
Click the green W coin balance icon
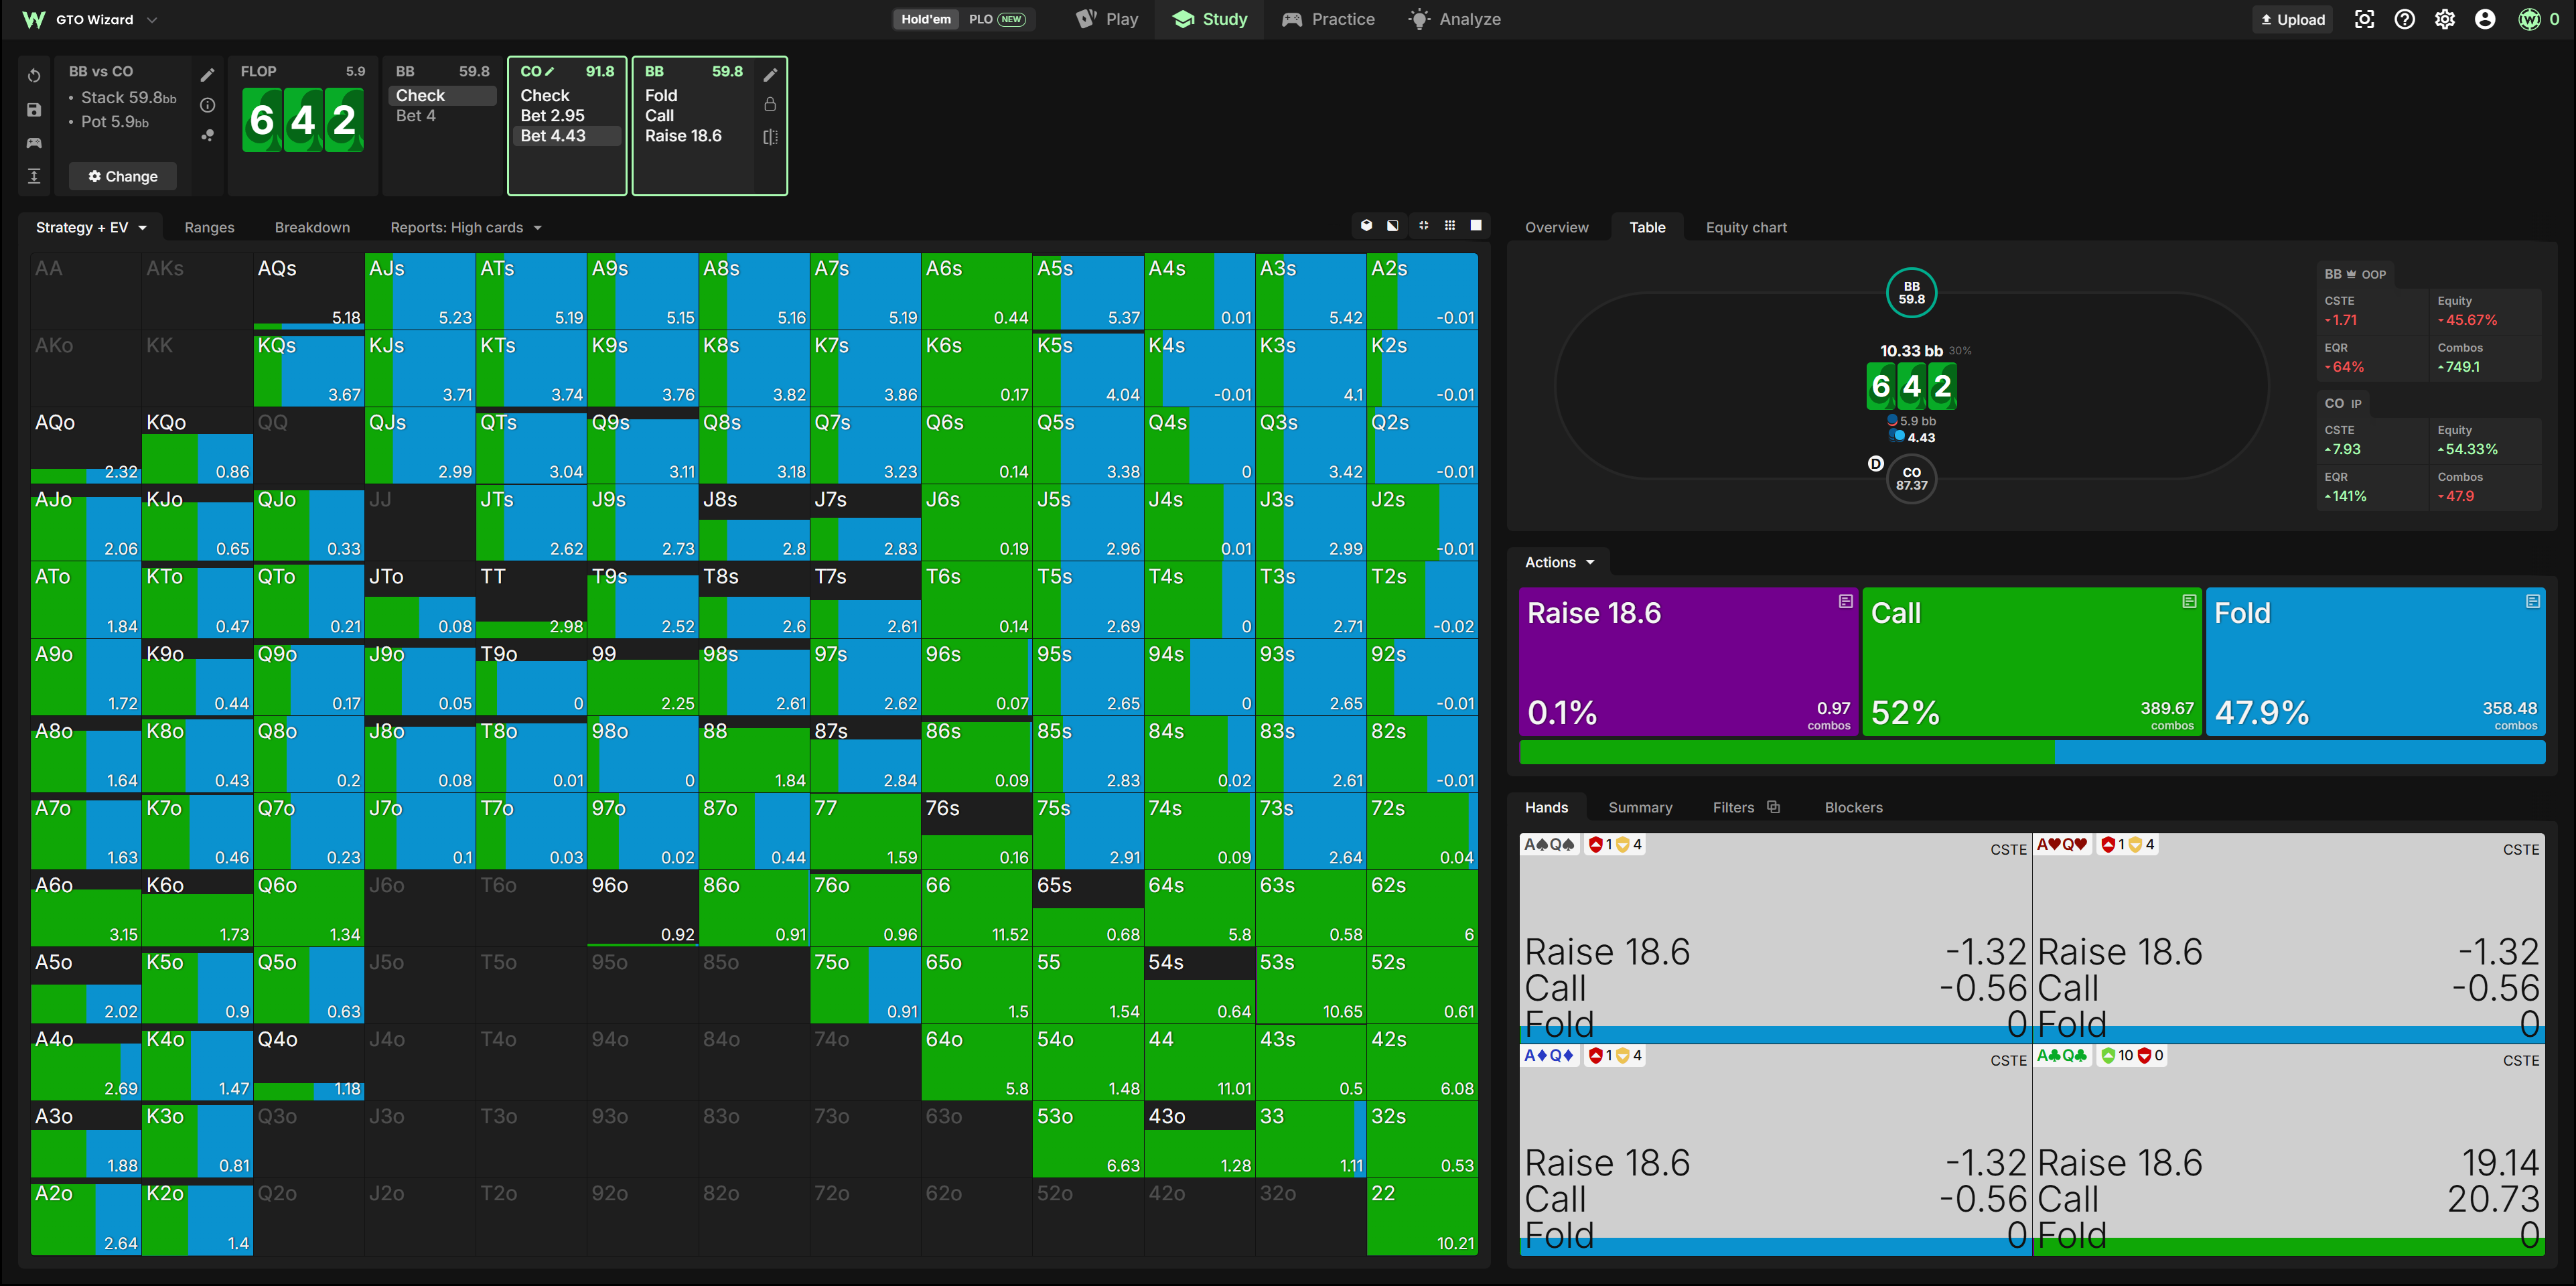pyautogui.click(x=2529, y=19)
